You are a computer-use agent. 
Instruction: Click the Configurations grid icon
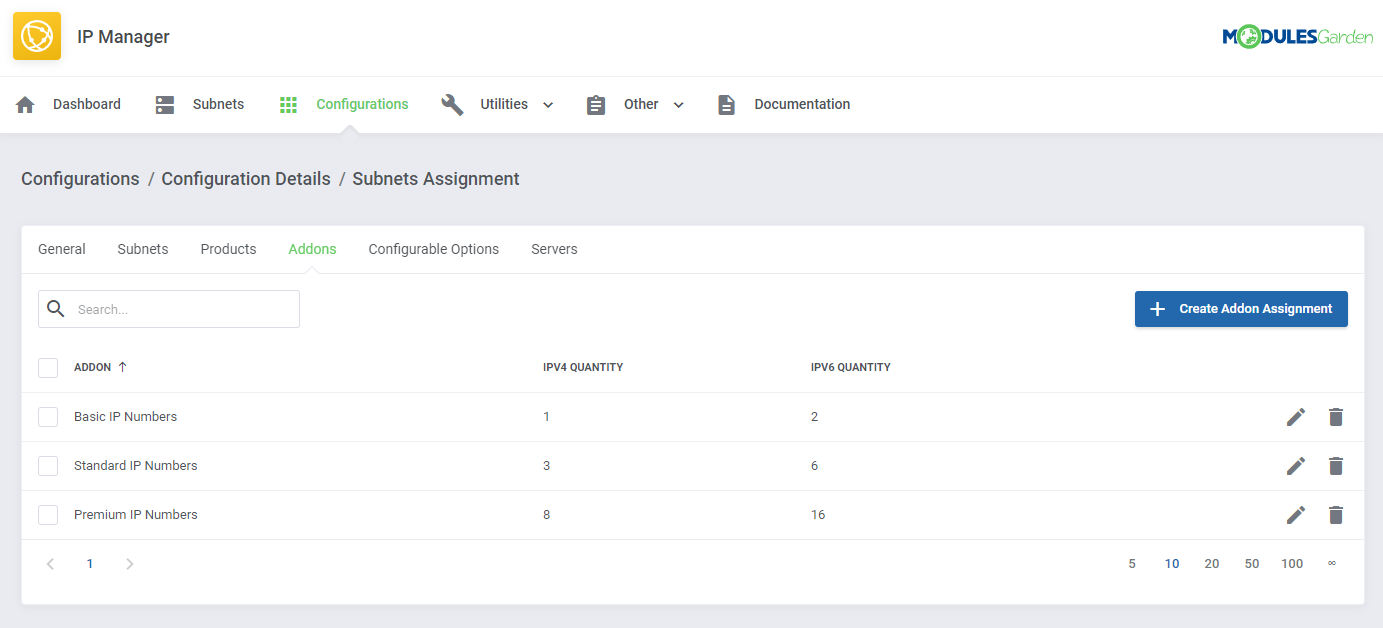[x=288, y=103]
